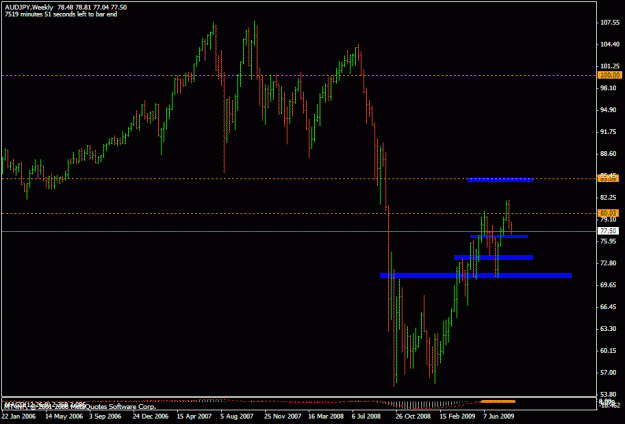
Task: Click the 57.00 price axis label
Action: [610, 373]
